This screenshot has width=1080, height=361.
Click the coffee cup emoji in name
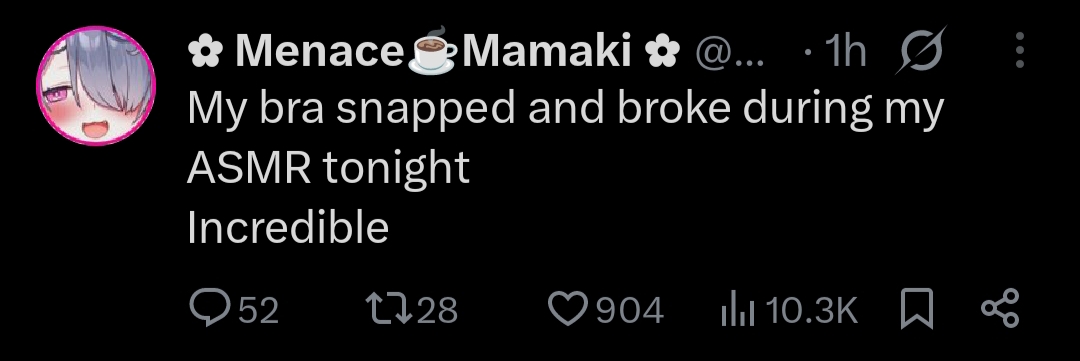coord(432,50)
